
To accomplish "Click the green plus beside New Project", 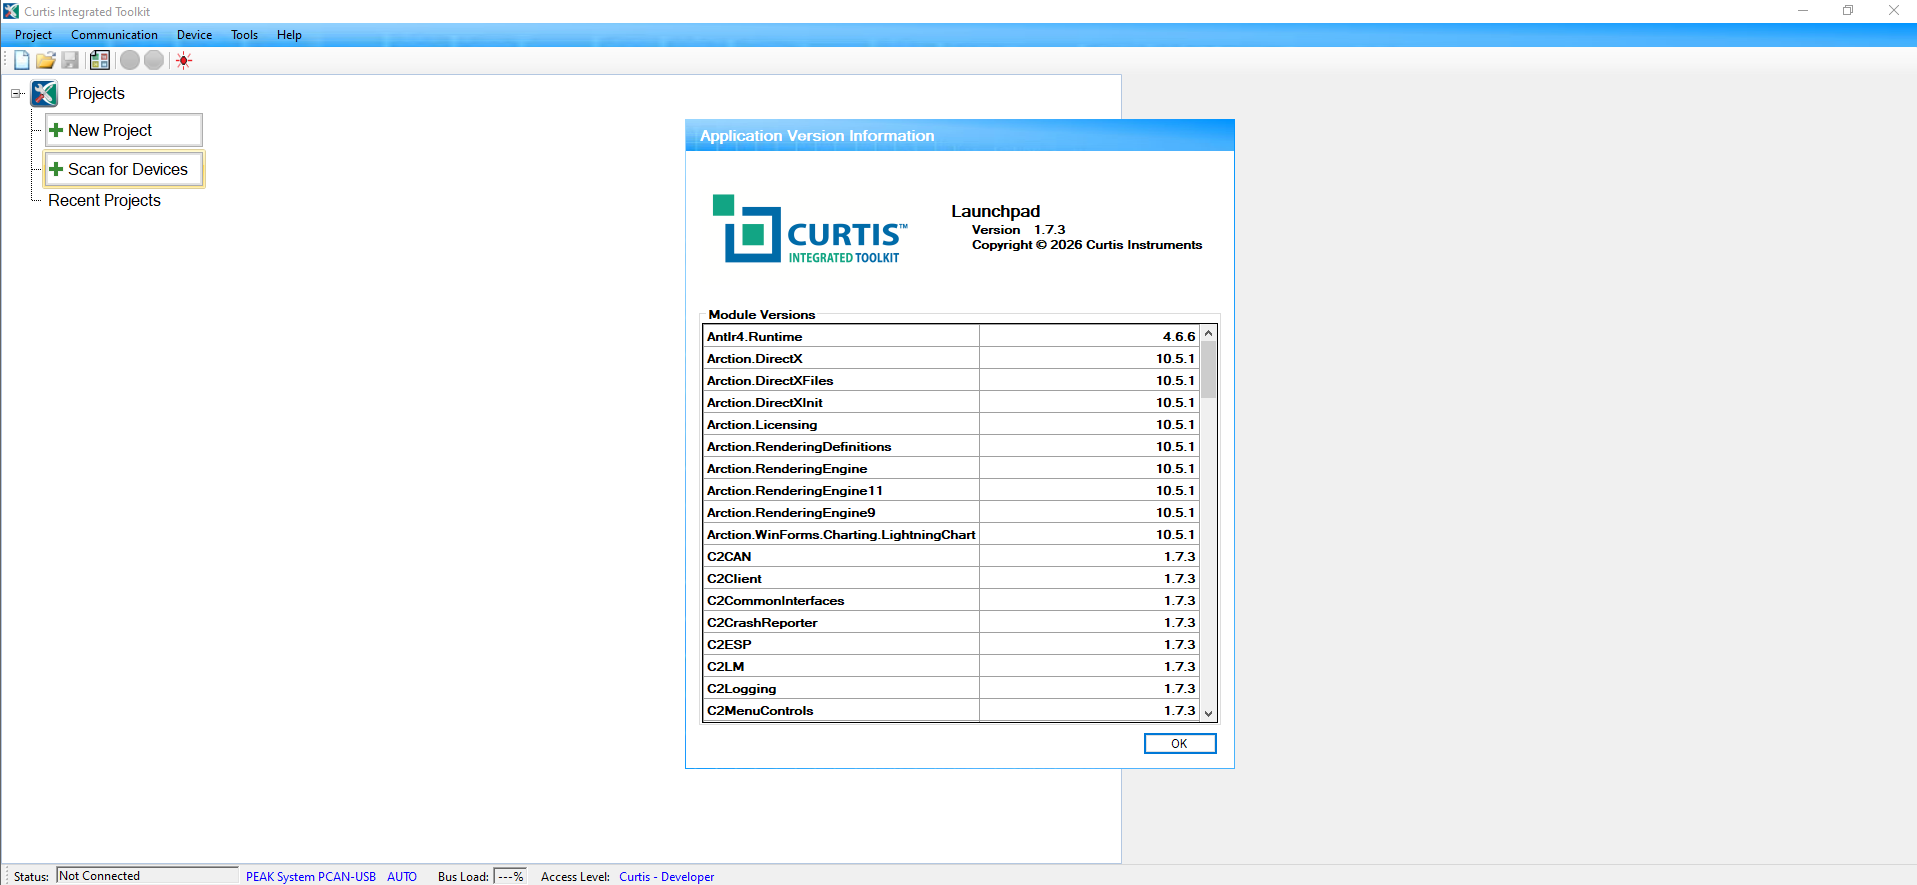I will (x=56, y=130).
